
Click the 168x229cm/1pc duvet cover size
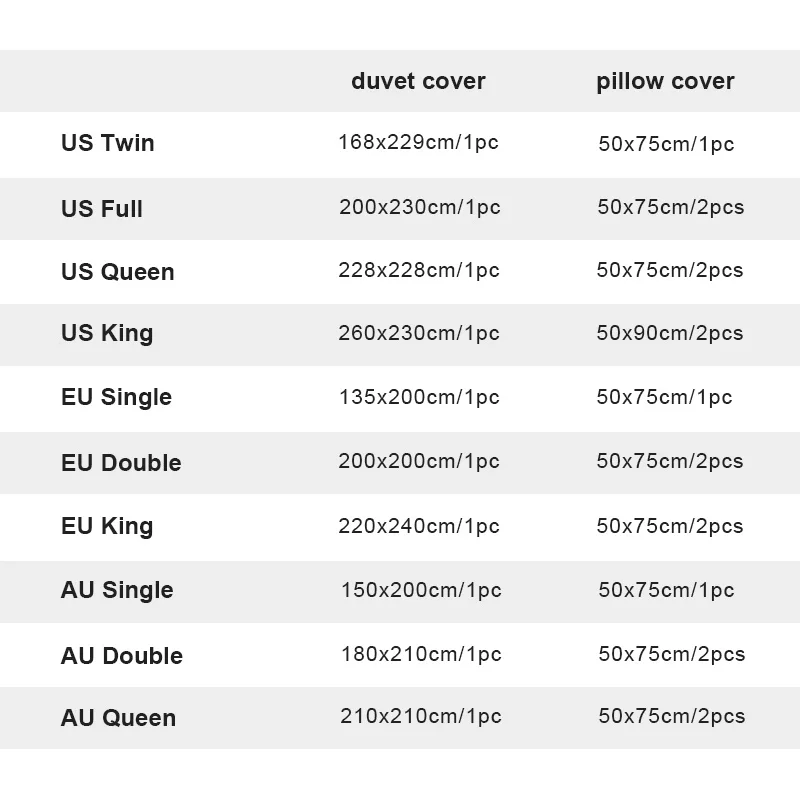coord(418,143)
